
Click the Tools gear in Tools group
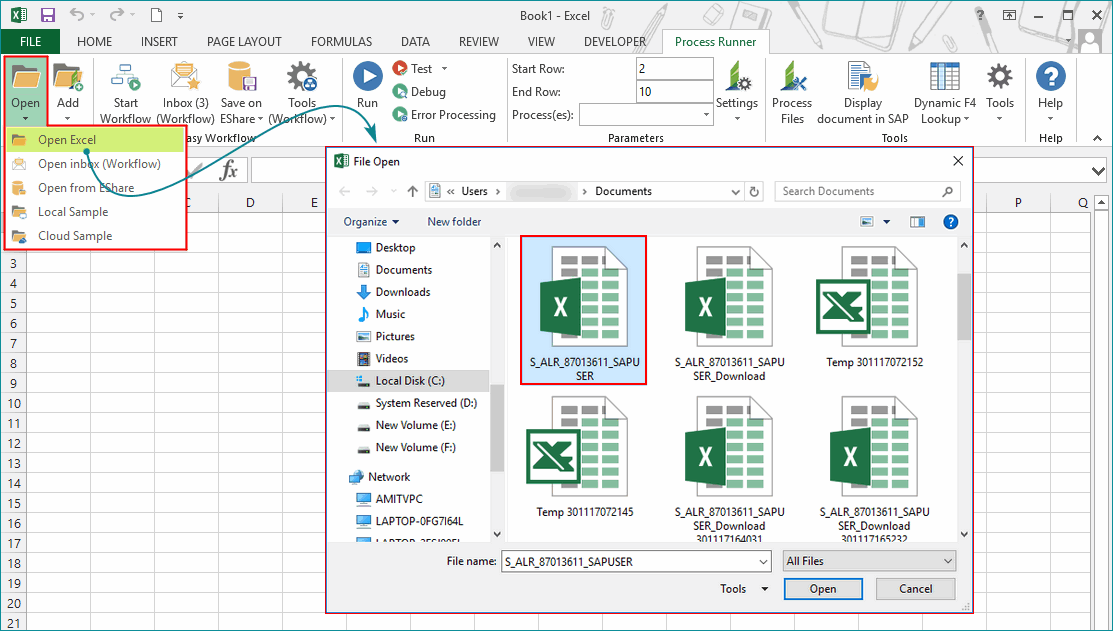tap(999, 77)
